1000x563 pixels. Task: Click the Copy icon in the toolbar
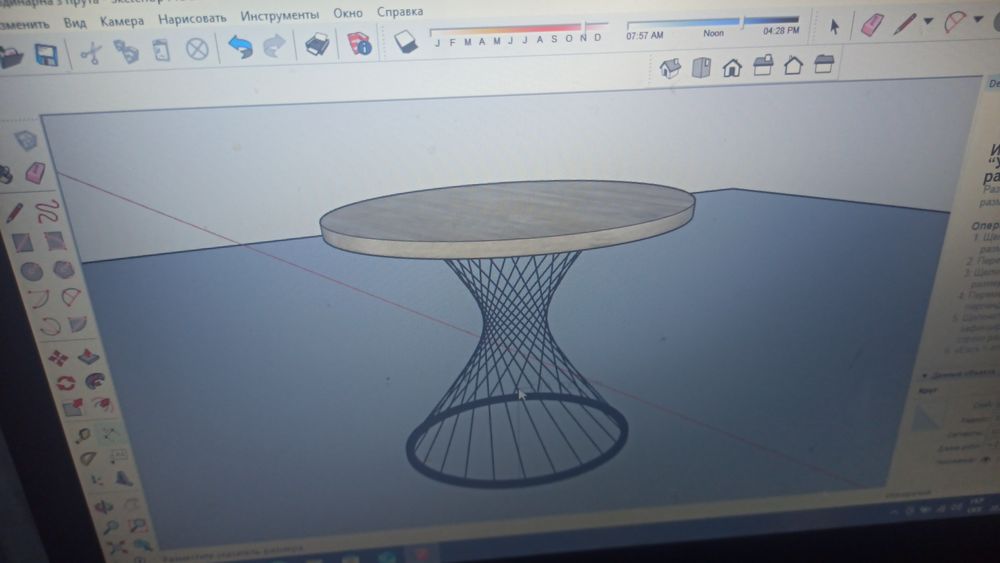click(x=126, y=52)
